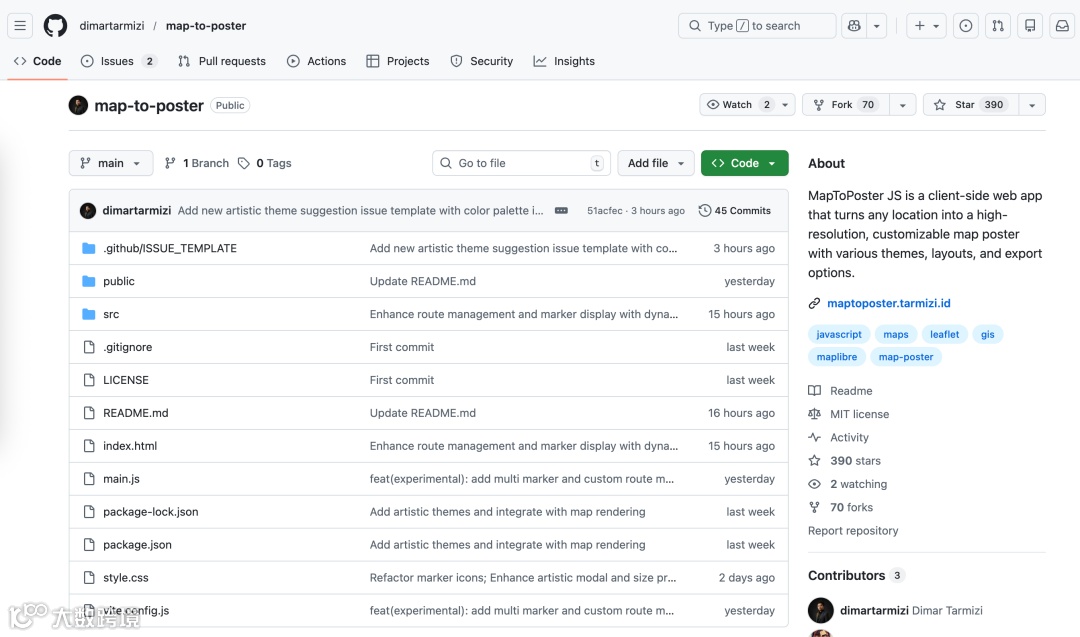The image size is (1080, 637).
Task: Expand the Fork options dropdown arrow
Action: pos(902,105)
